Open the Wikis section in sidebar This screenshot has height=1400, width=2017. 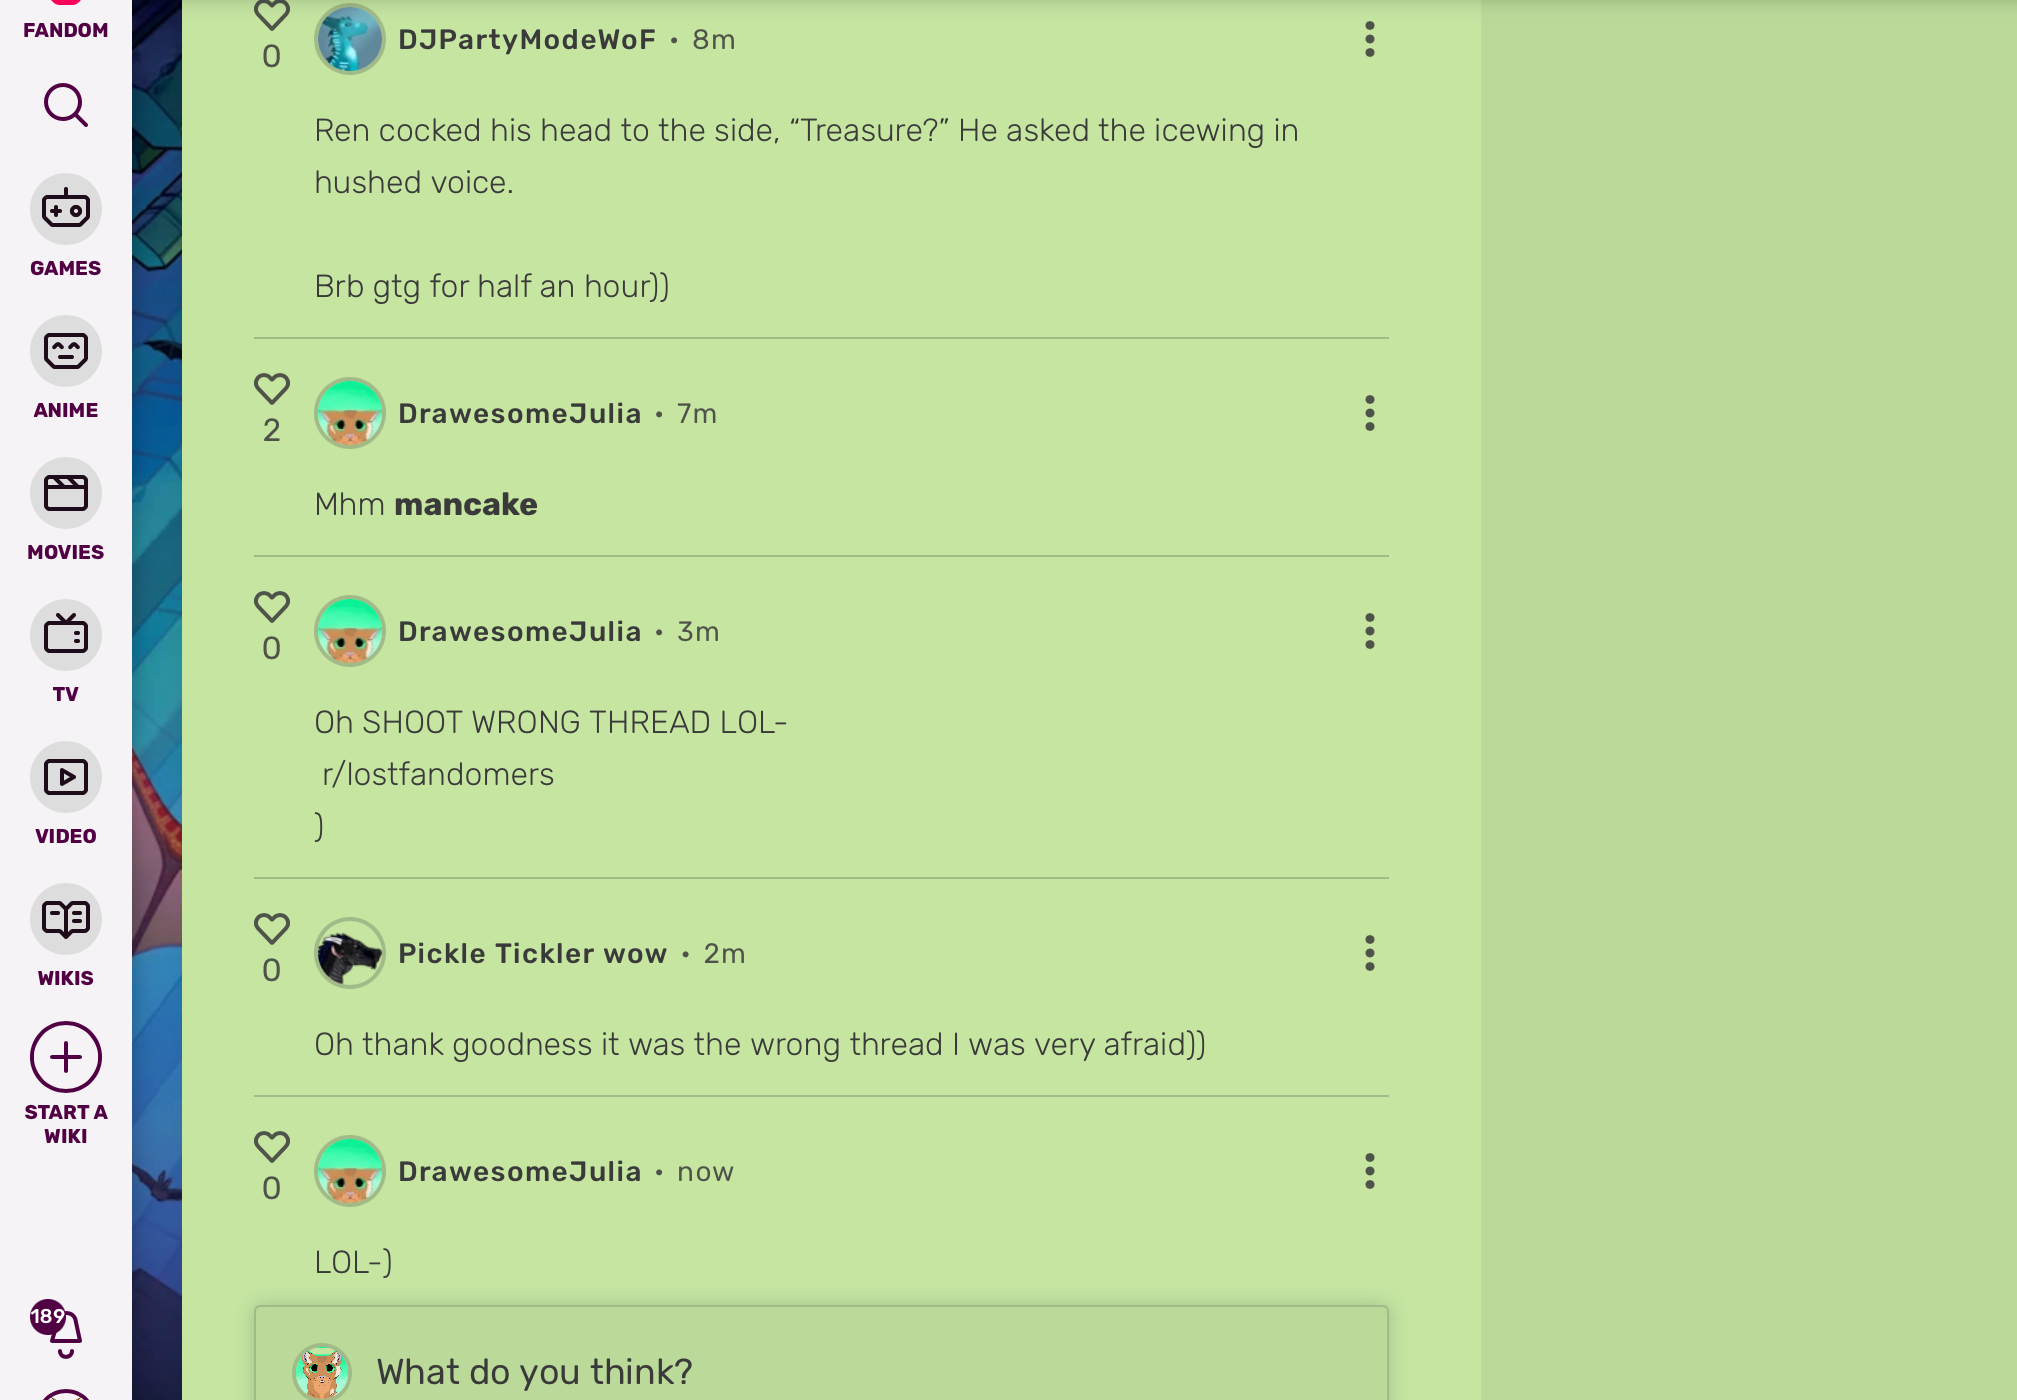(x=66, y=936)
